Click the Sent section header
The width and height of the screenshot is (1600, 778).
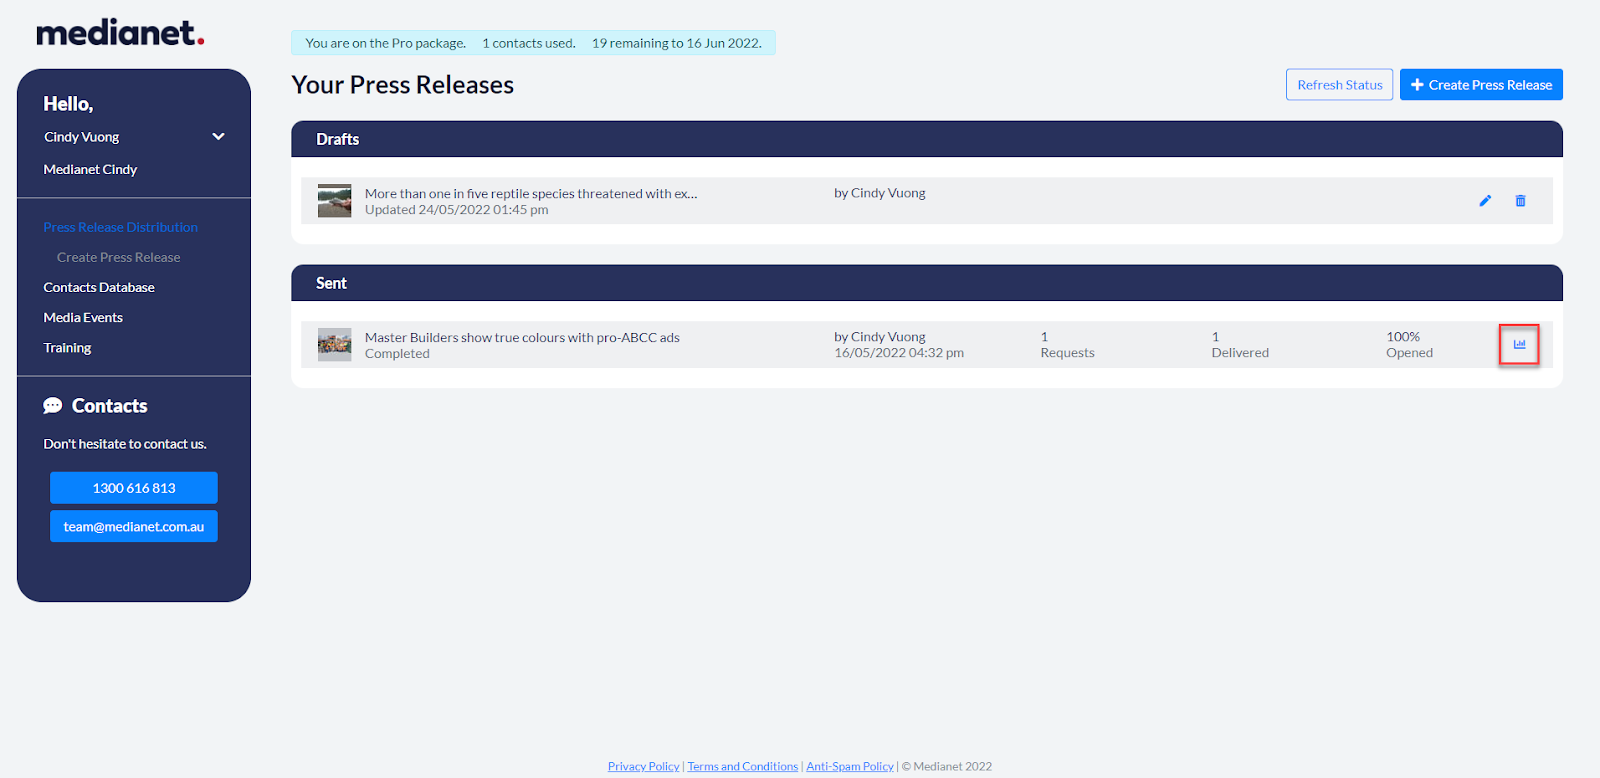[926, 283]
